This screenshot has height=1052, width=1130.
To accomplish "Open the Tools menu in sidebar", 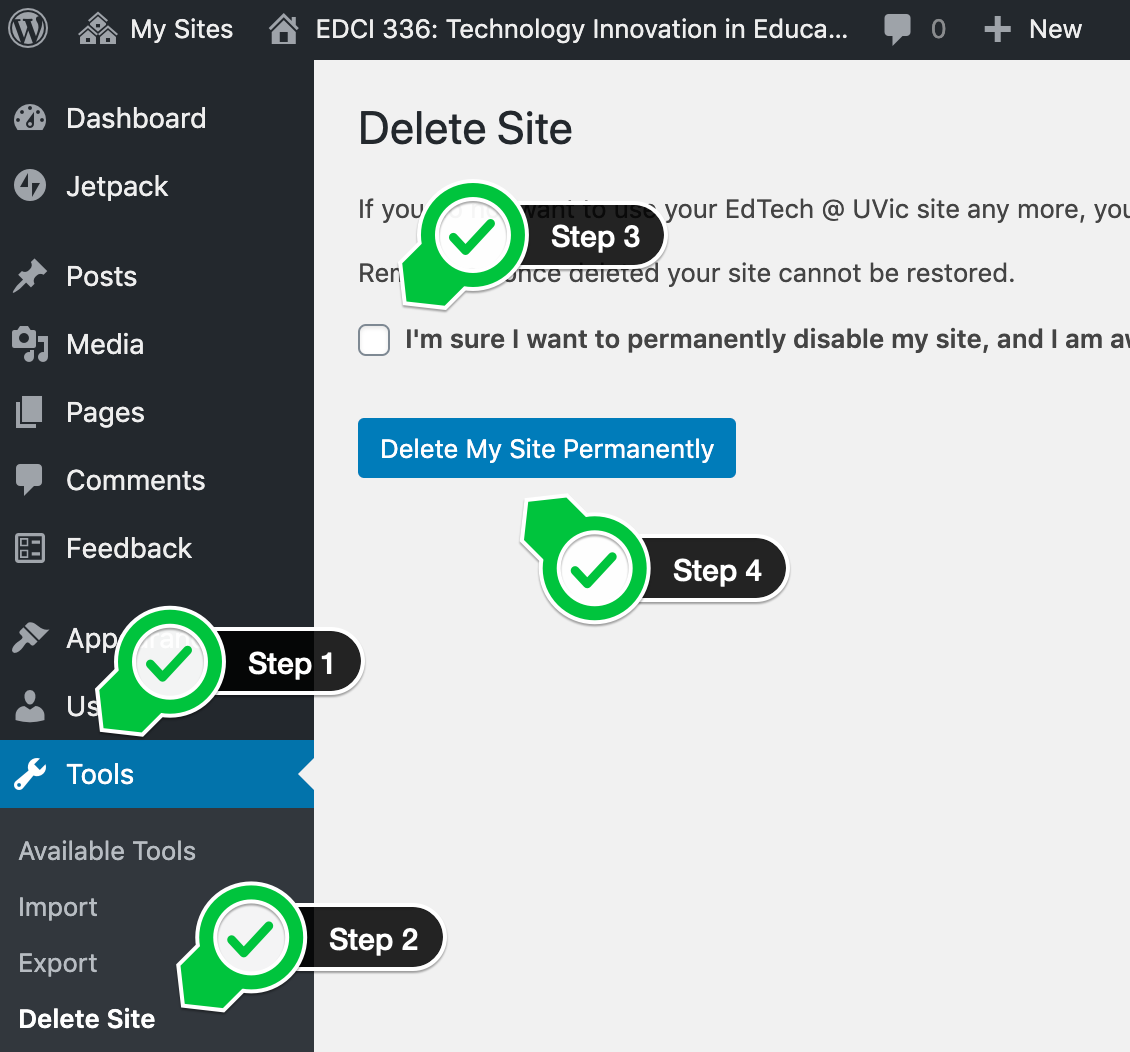I will point(100,774).
